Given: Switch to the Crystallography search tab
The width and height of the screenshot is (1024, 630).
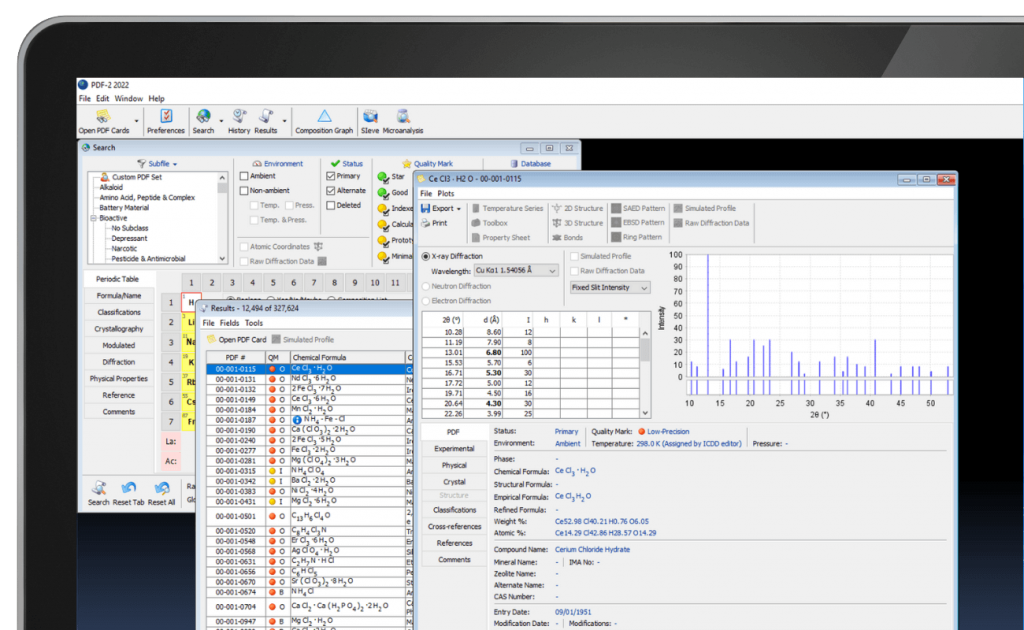Looking at the screenshot, I should coord(119,329).
